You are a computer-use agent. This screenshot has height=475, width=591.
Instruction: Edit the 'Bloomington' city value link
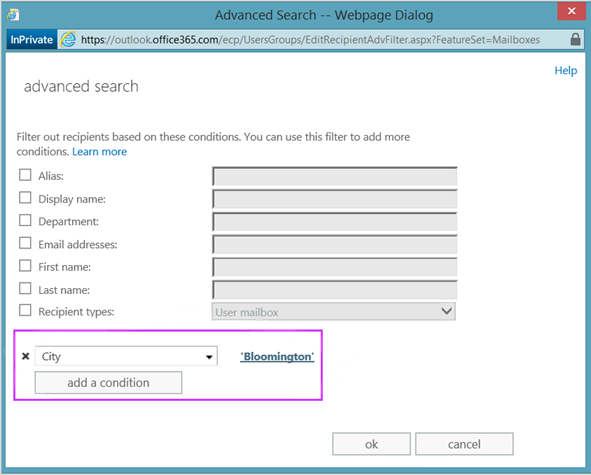[x=277, y=357]
